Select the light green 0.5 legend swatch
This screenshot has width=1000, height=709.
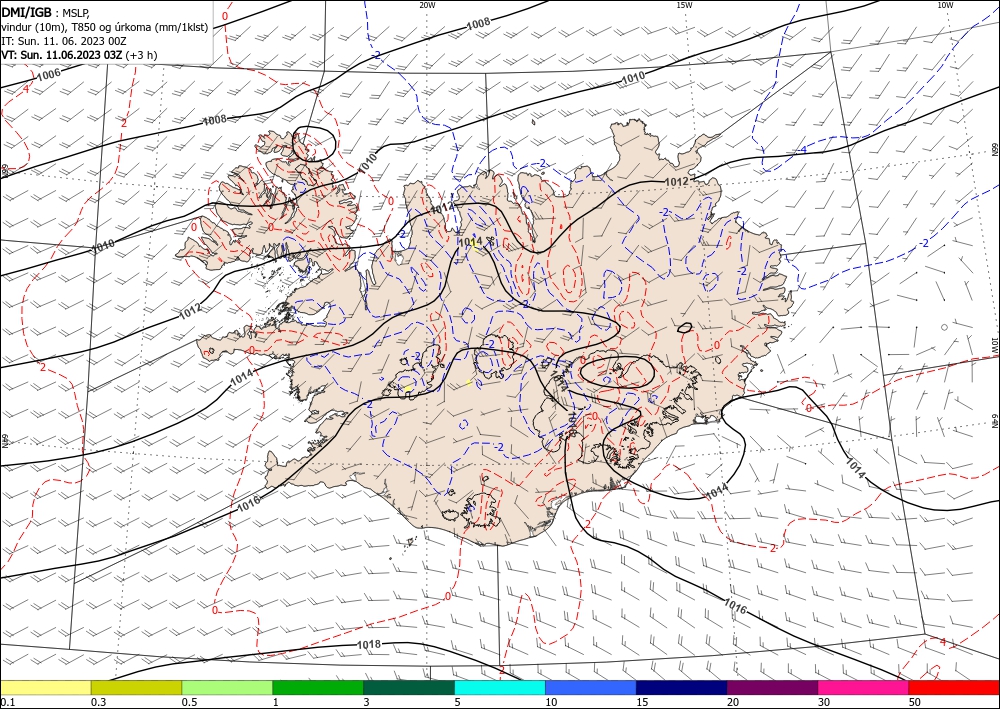pos(227,687)
